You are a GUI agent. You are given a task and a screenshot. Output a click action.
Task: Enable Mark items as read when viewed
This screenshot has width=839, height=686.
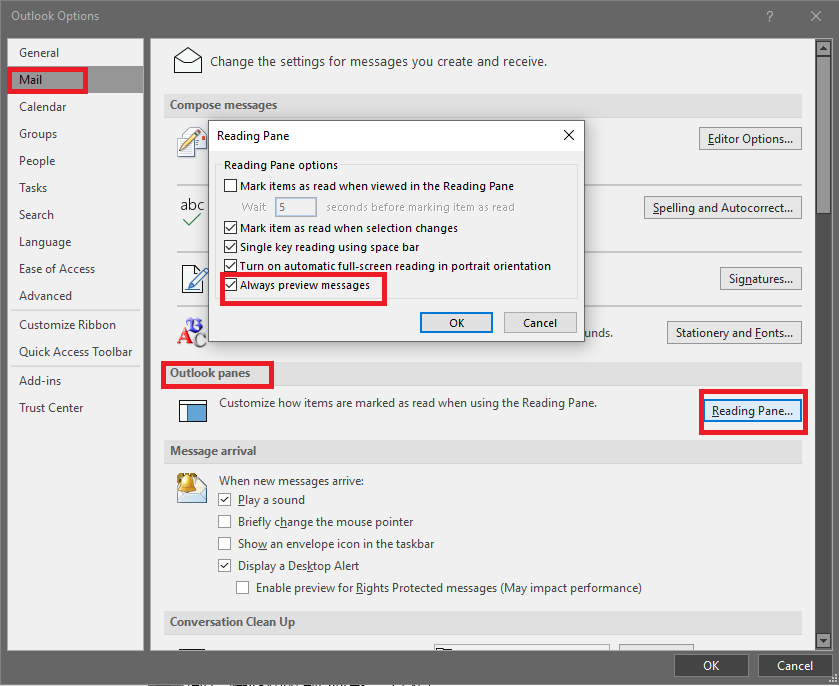coord(231,186)
